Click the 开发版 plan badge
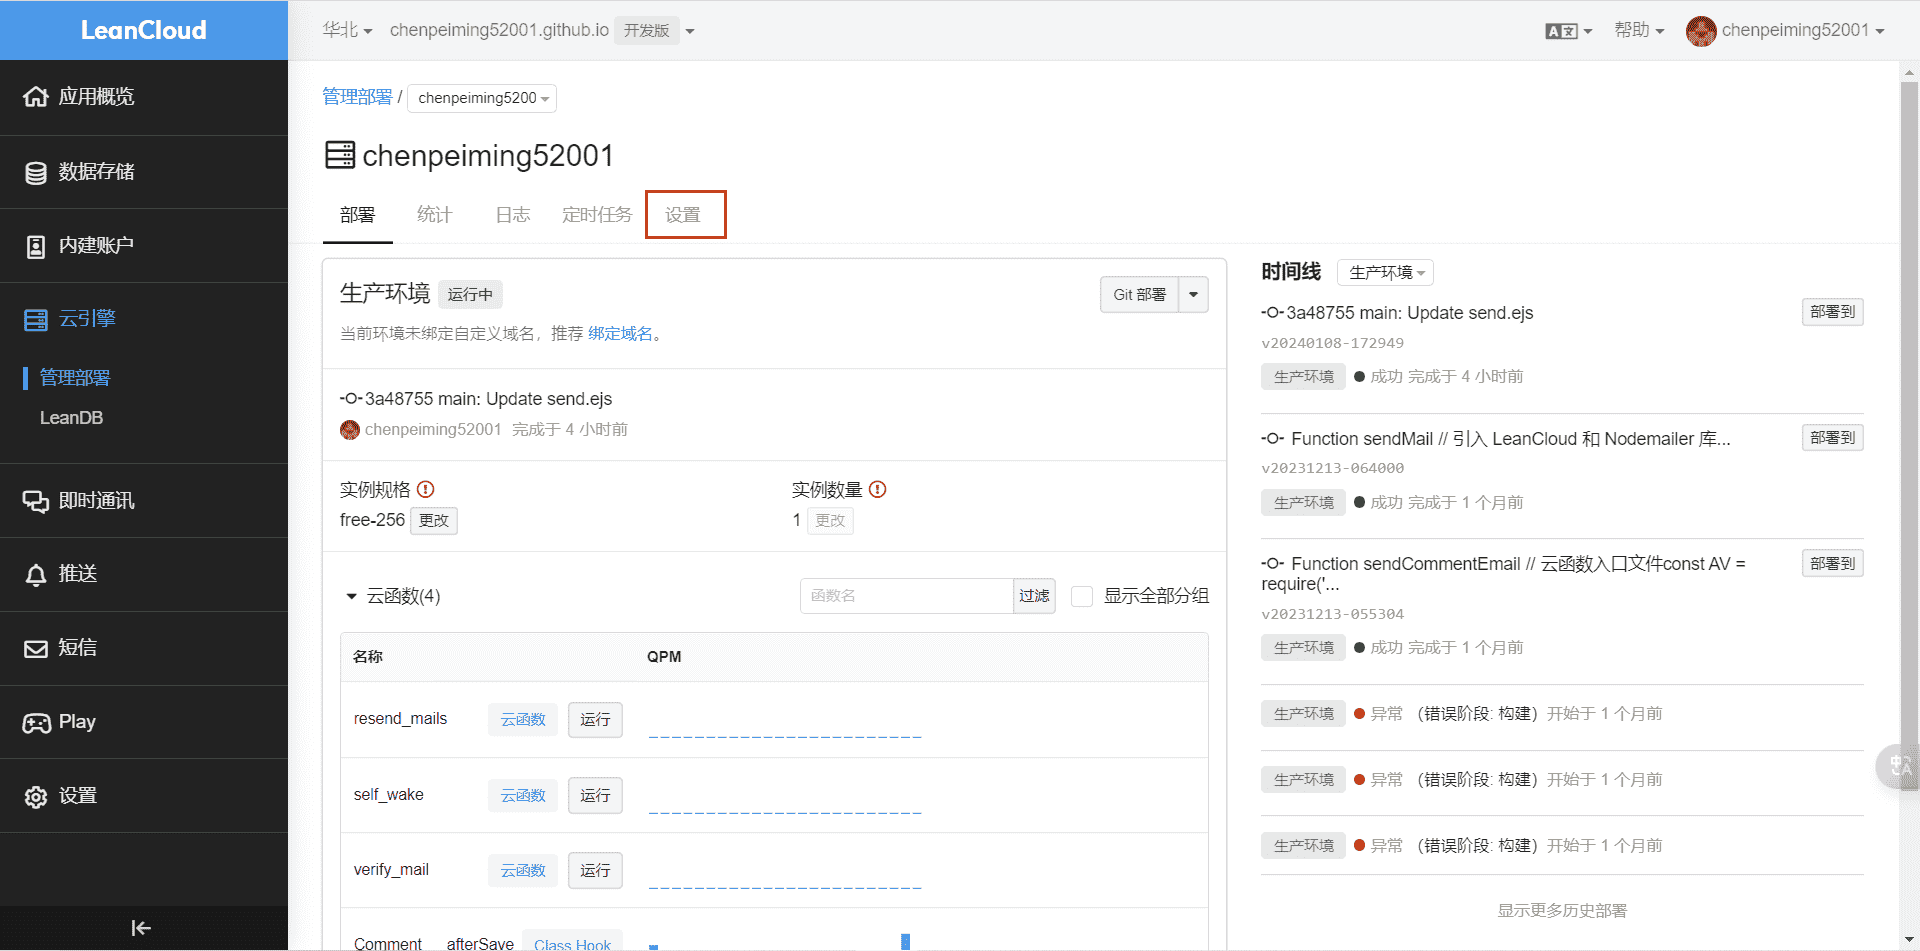Viewport: 1920px width, 951px height. [646, 31]
